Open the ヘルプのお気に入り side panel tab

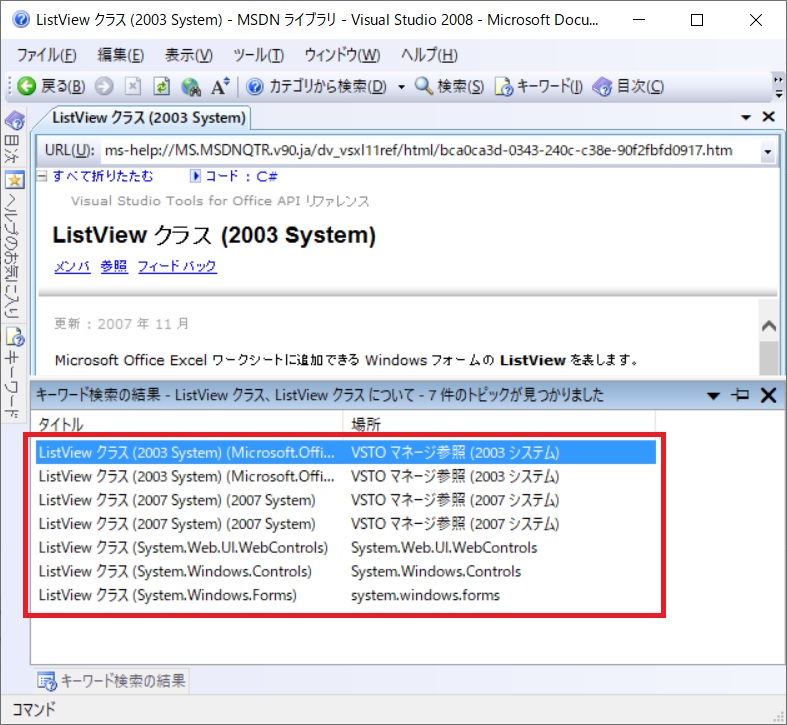pyautogui.click(x=14, y=246)
